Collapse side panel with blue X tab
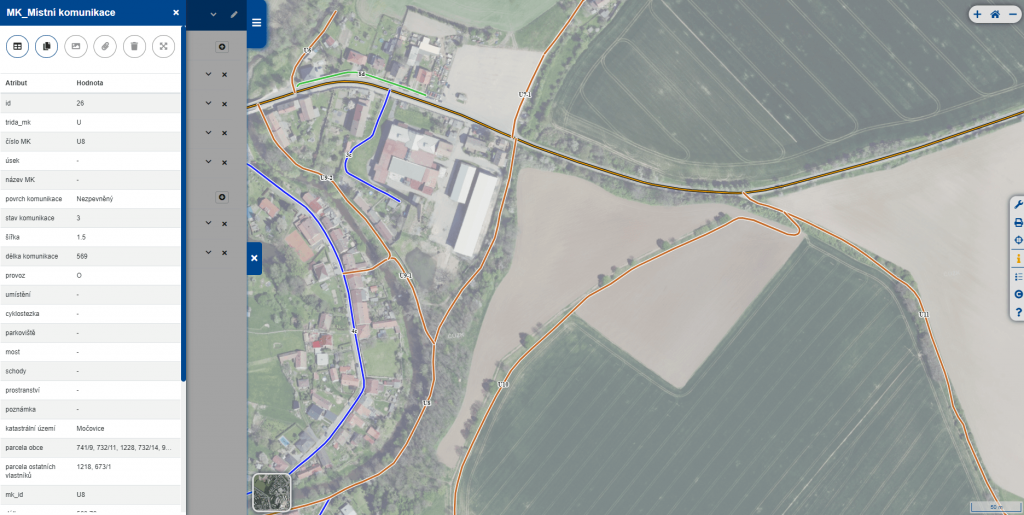 click(x=255, y=258)
